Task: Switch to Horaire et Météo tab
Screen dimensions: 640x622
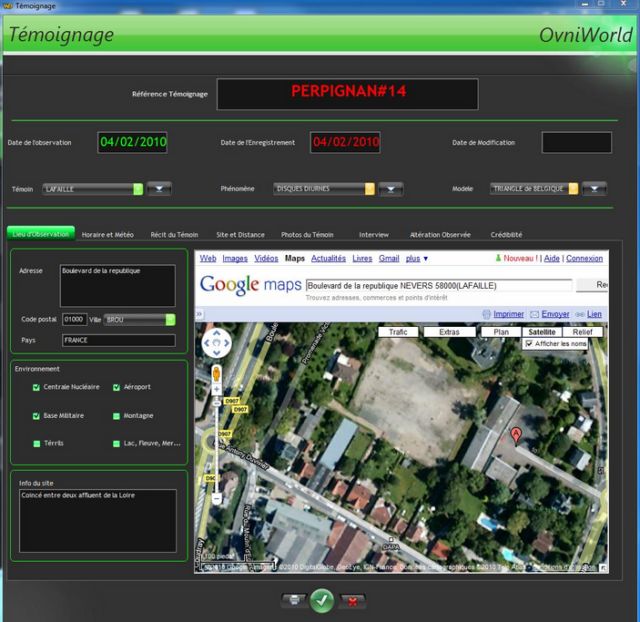Action: tap(107, 235)
